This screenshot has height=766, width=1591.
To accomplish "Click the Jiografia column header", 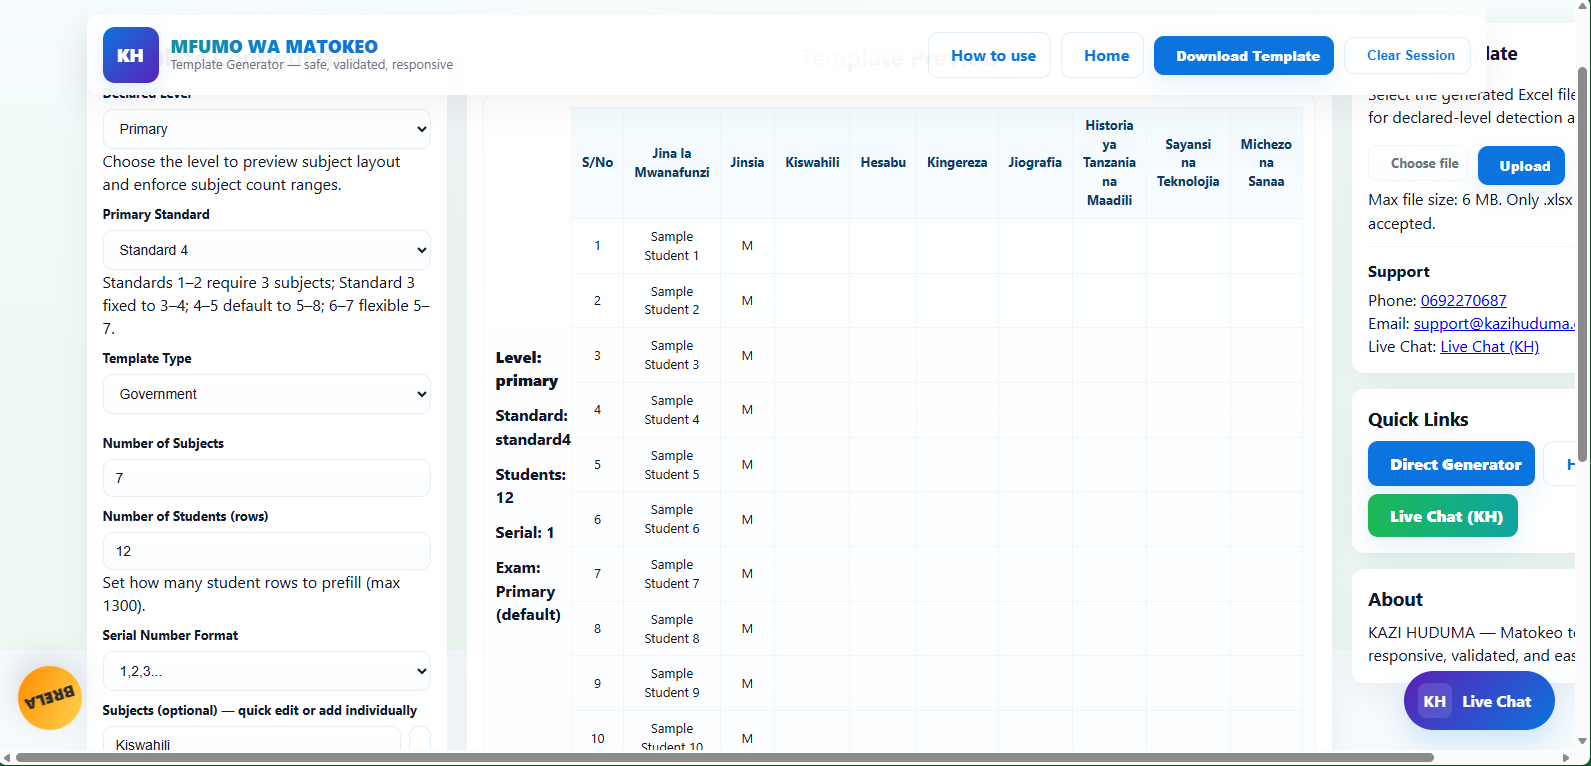I will point(1035,163).
